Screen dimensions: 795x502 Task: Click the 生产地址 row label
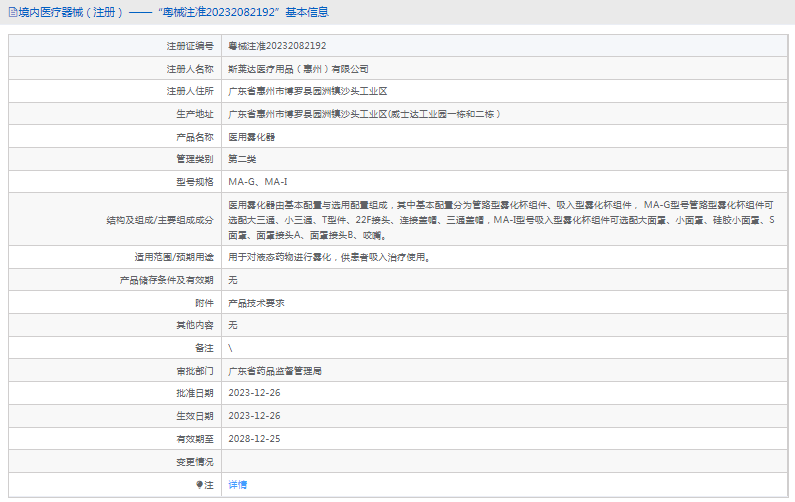coord(195,114)
